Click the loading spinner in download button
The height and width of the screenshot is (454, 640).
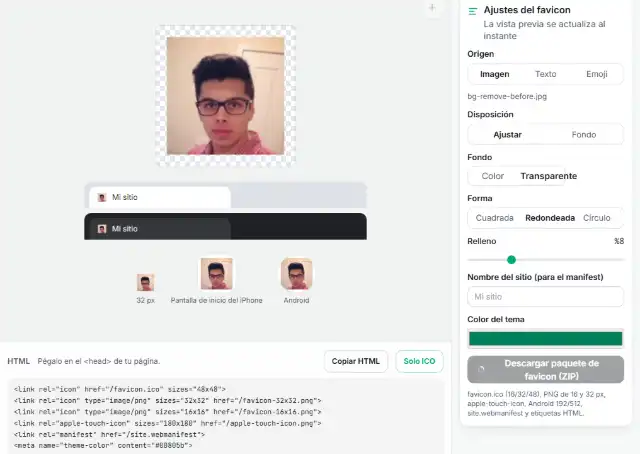(x=481, y=369)
